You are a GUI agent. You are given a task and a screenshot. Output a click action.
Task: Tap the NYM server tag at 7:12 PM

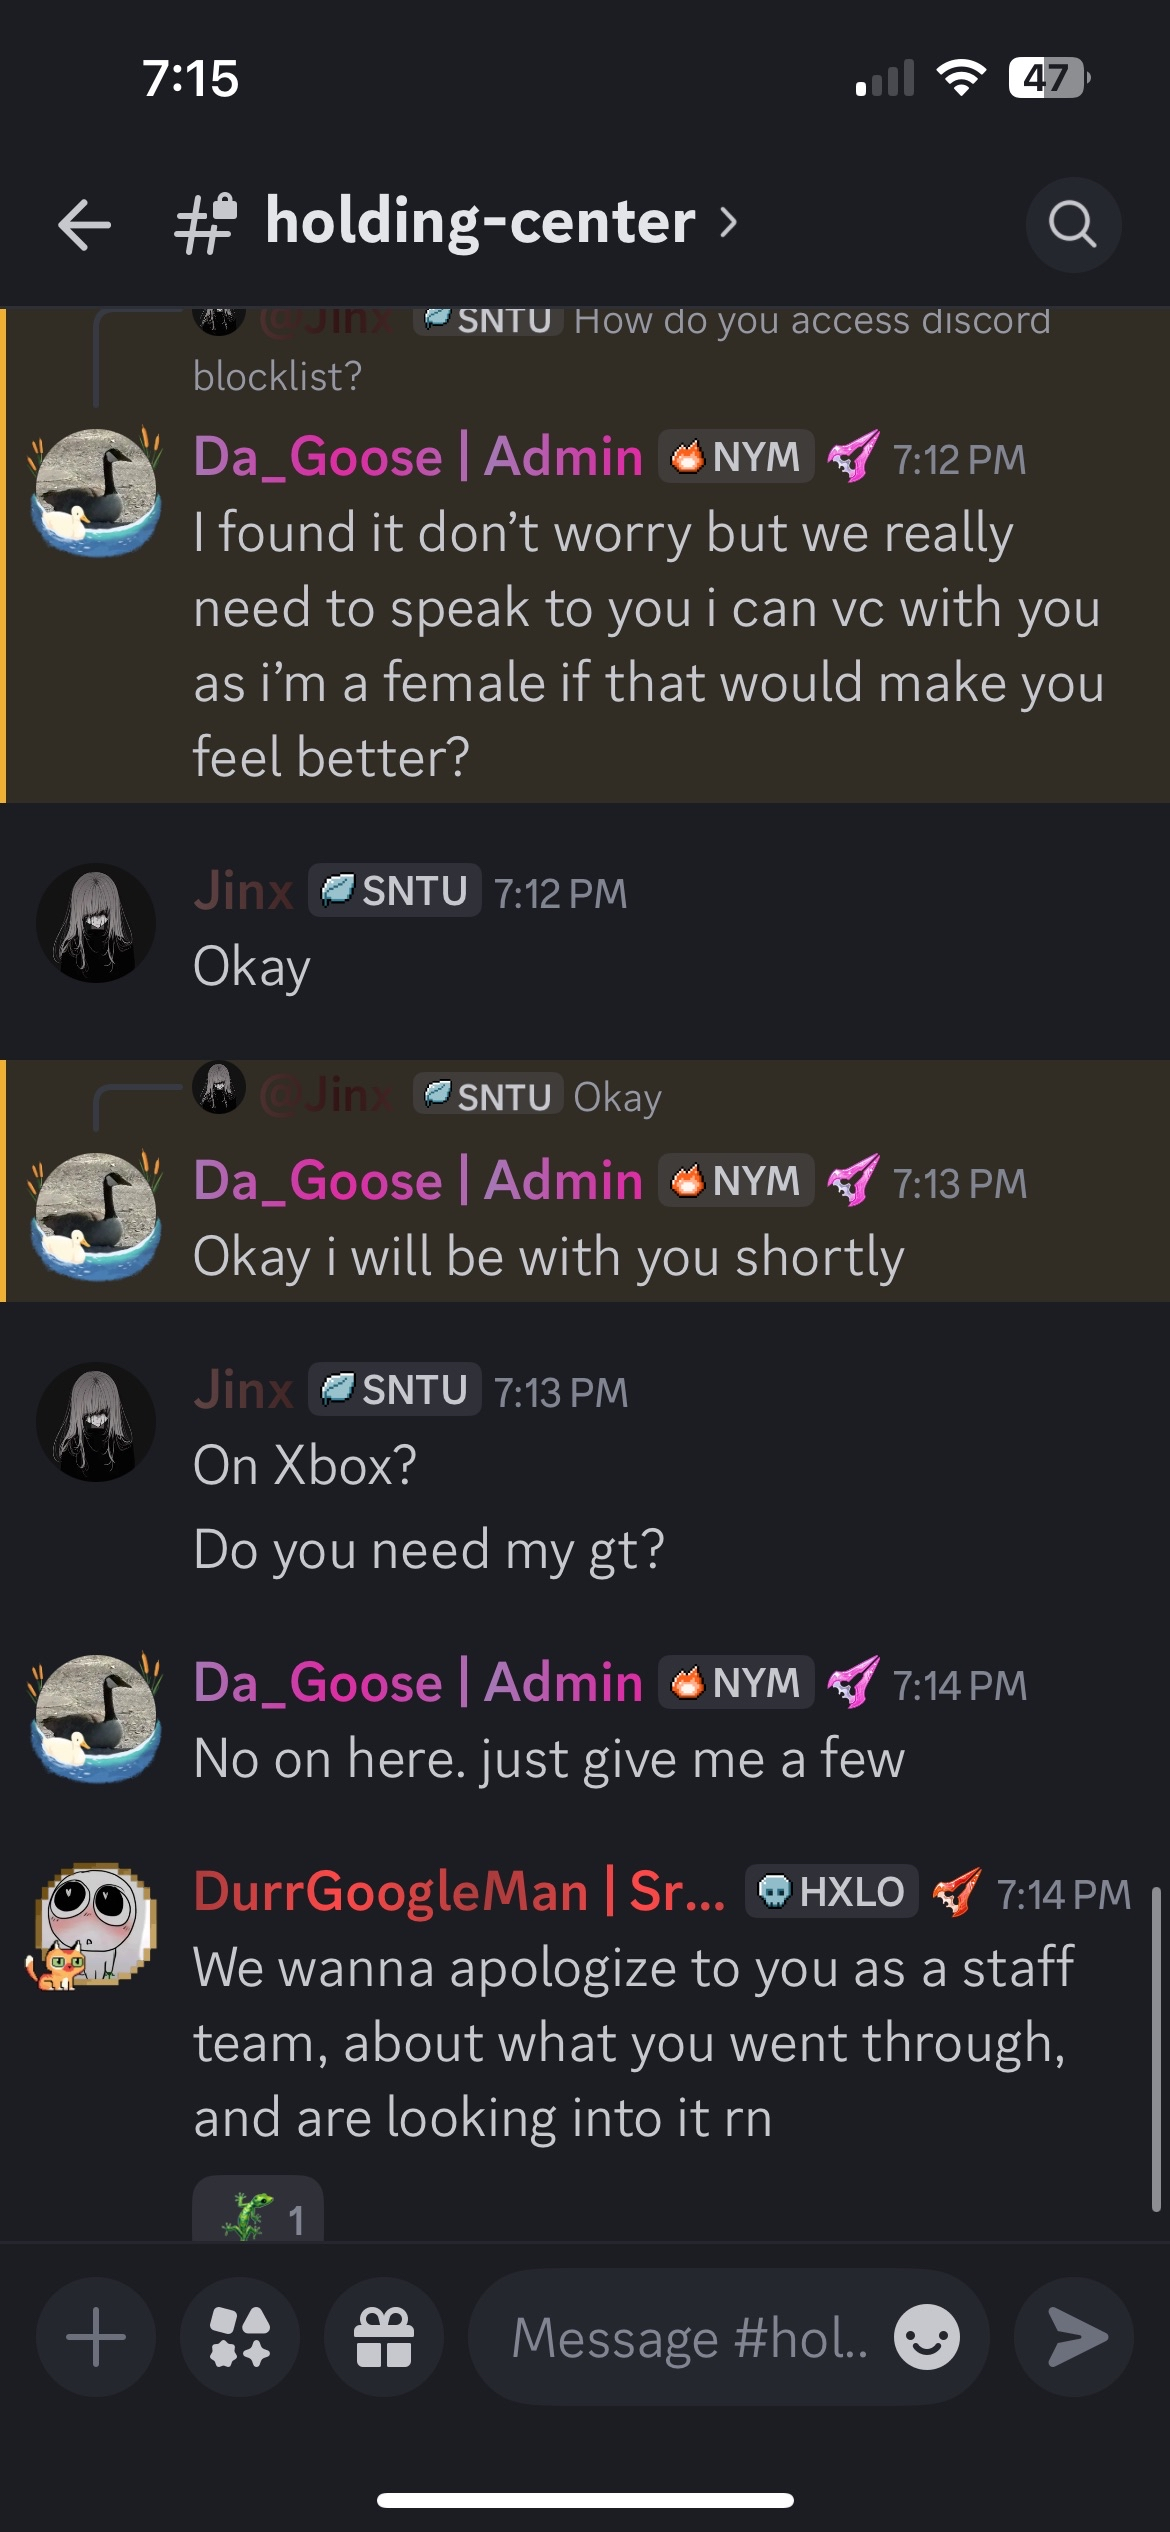click(x=736, y=457)
